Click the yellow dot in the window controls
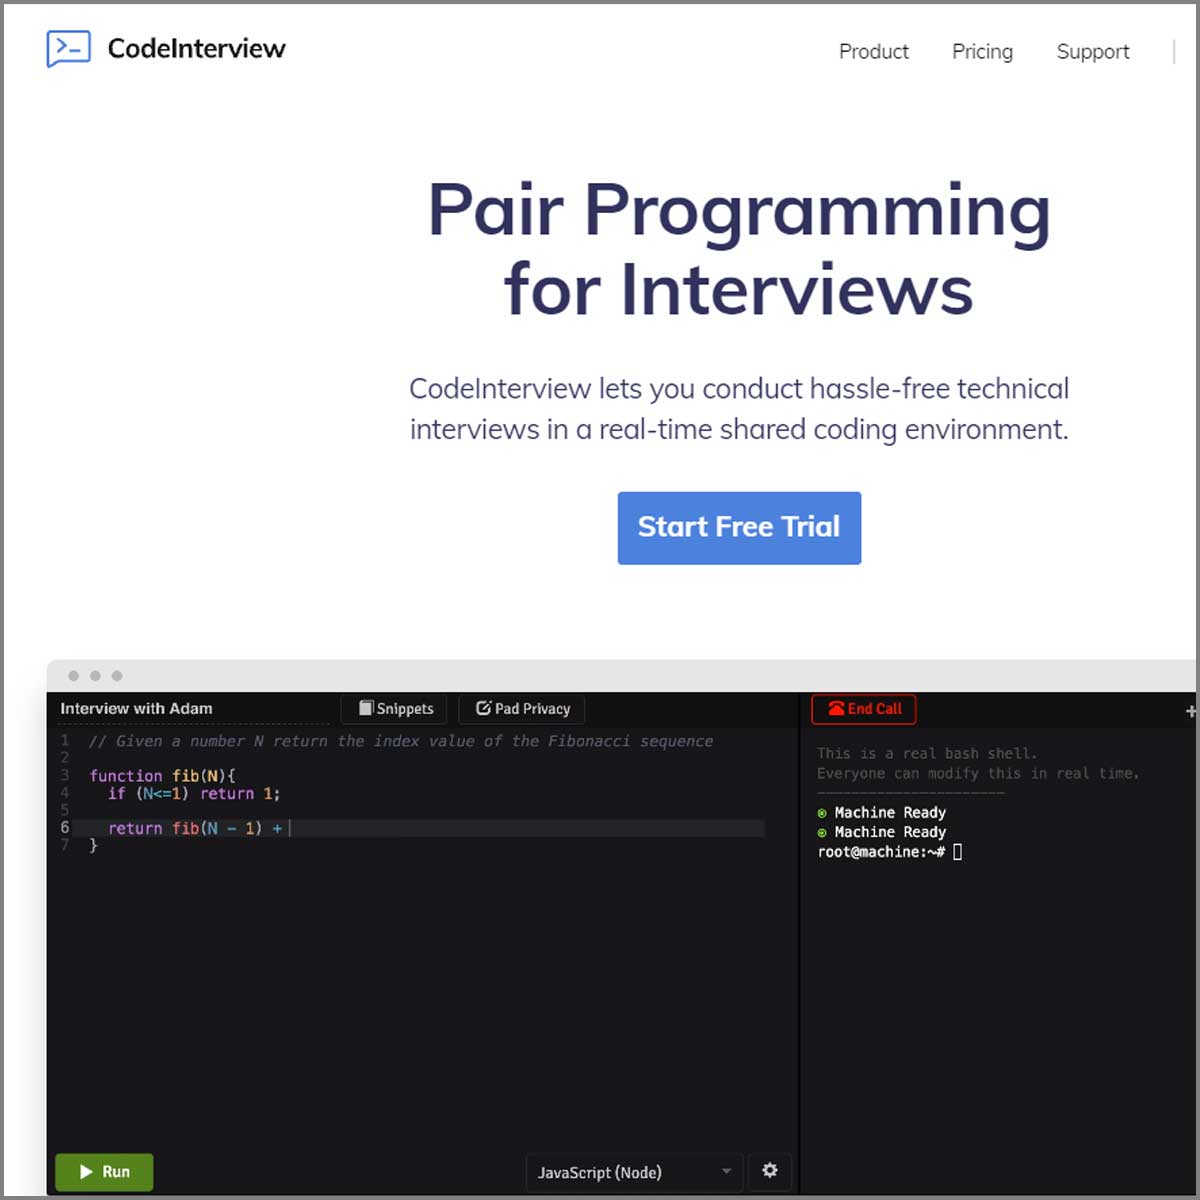The height and width of the screenshot is (1200, 1200). (95, 675)
